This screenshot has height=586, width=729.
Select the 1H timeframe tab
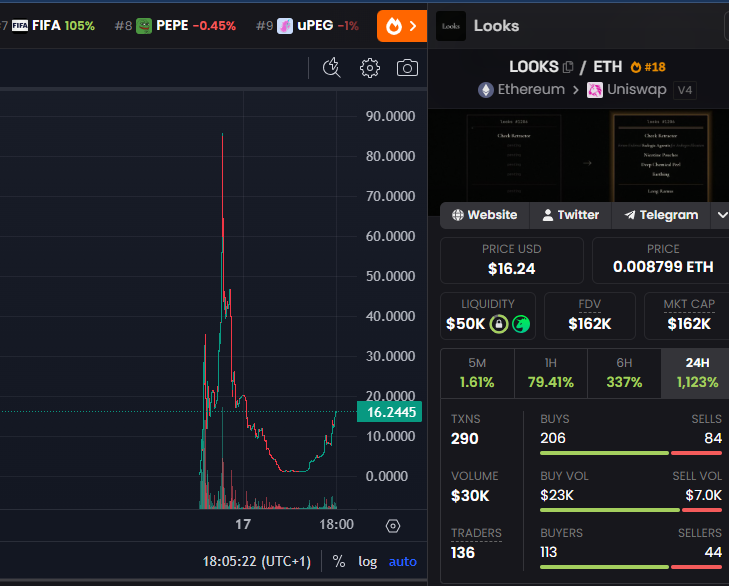(550, 373)
